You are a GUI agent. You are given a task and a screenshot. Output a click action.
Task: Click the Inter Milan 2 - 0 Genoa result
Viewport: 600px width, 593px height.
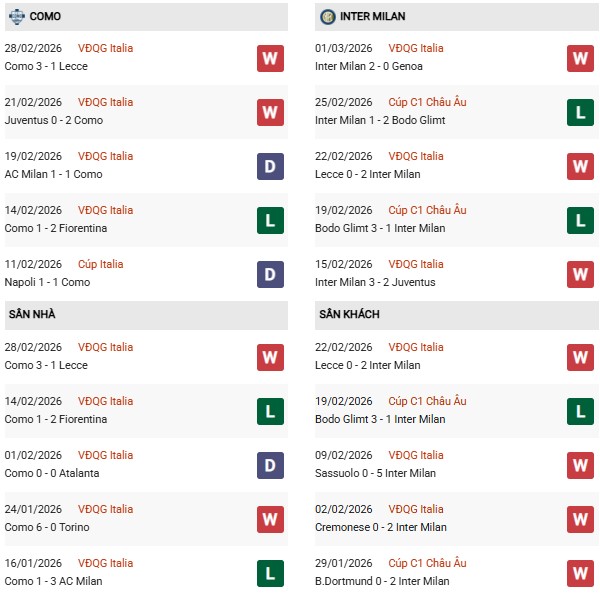coord(369,66)
